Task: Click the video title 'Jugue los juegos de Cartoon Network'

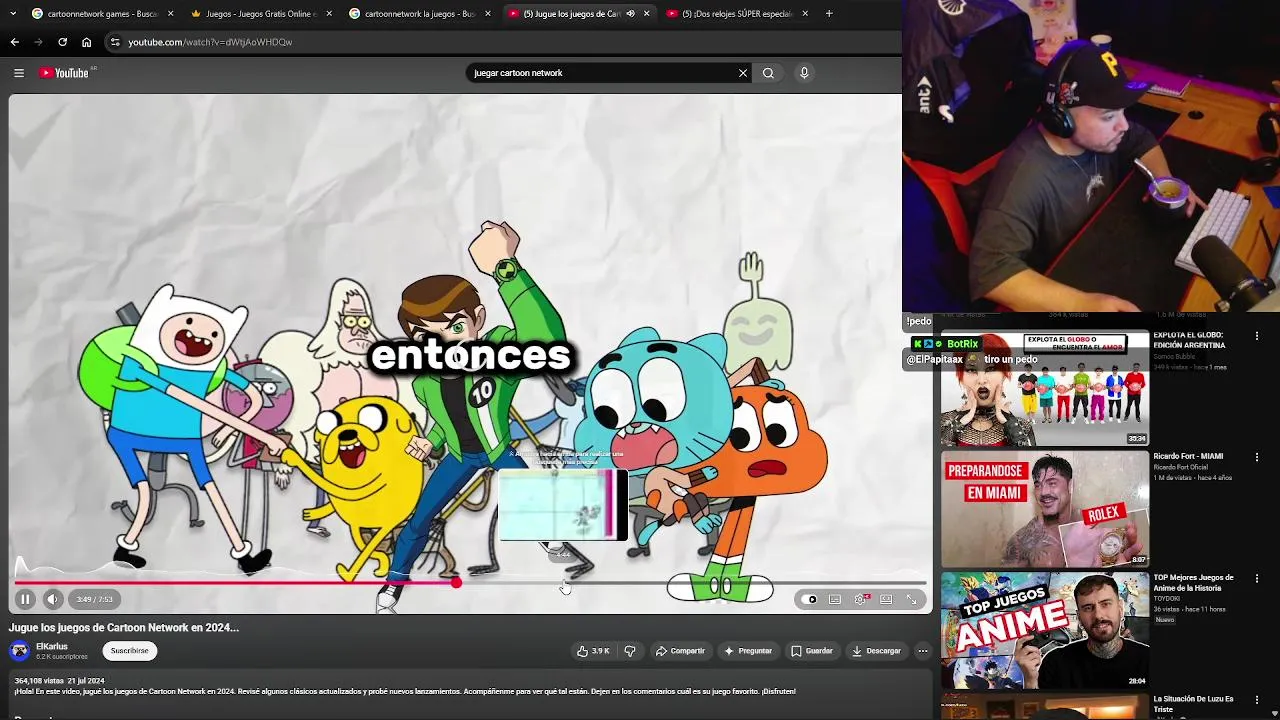Action: click(124, 628)
